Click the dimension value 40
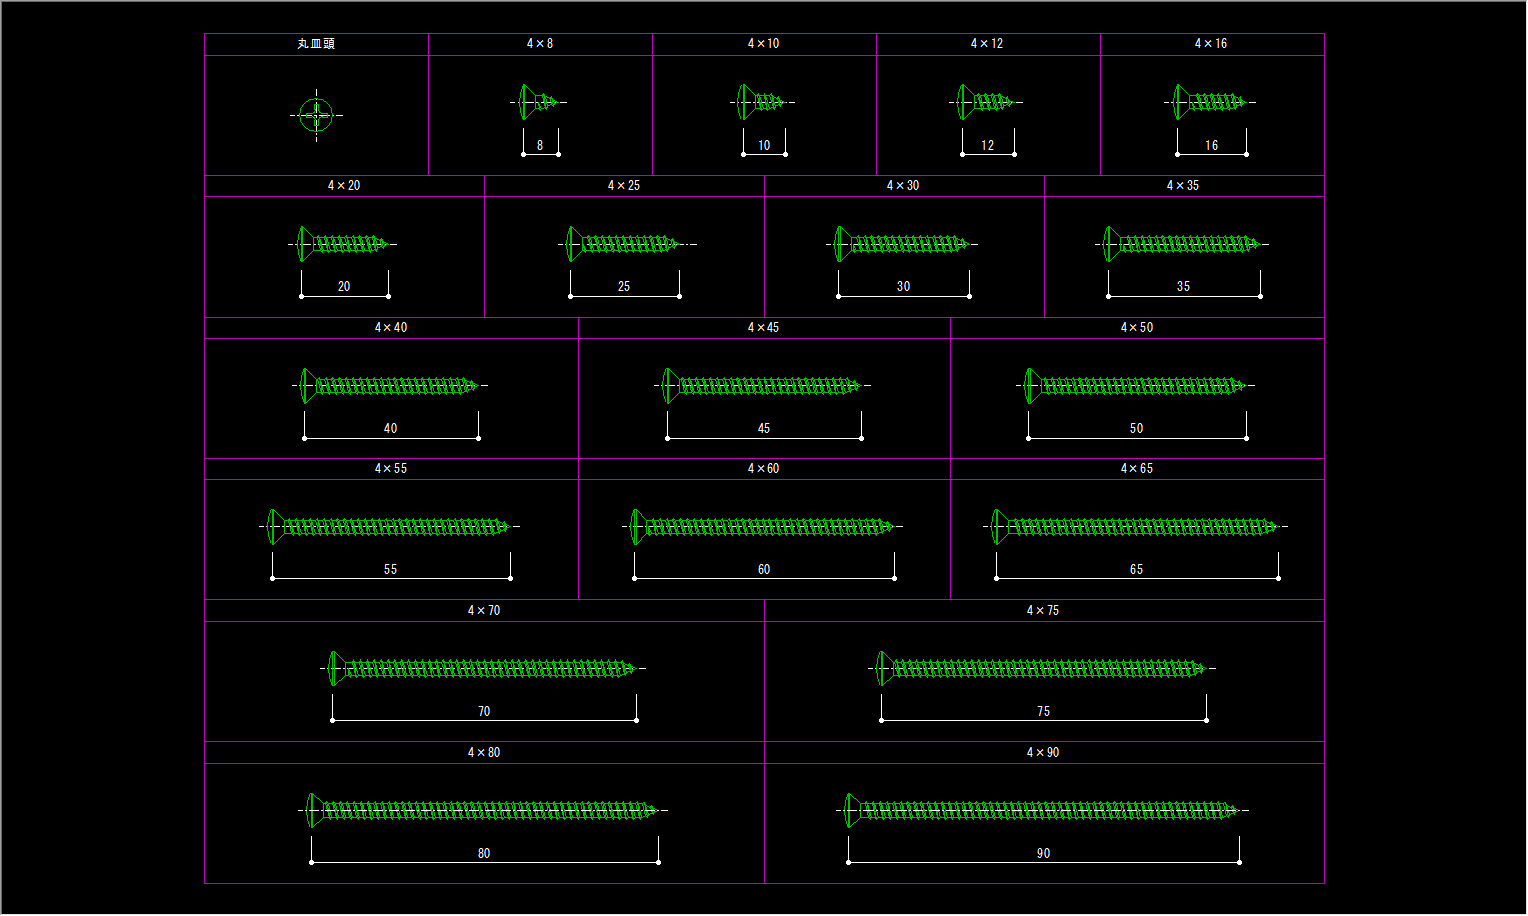This screenshot has height=916, width=1528. click(x=391, y=429)
